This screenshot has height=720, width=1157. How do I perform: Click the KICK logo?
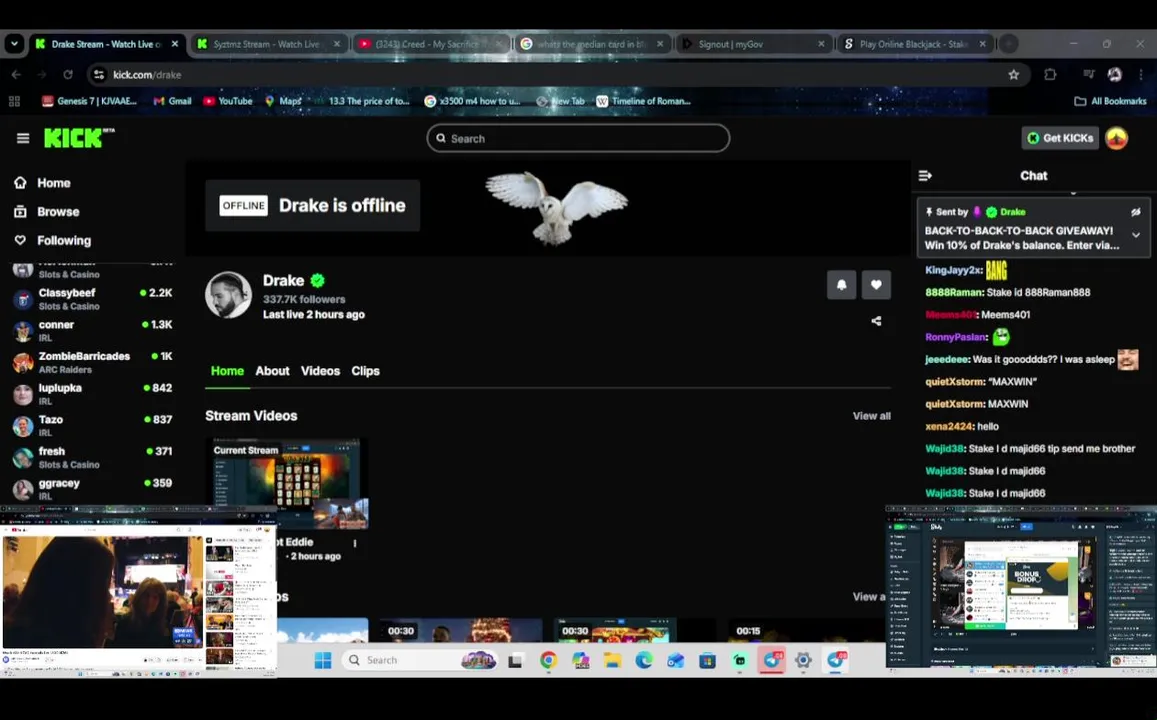tap(79, 138)
